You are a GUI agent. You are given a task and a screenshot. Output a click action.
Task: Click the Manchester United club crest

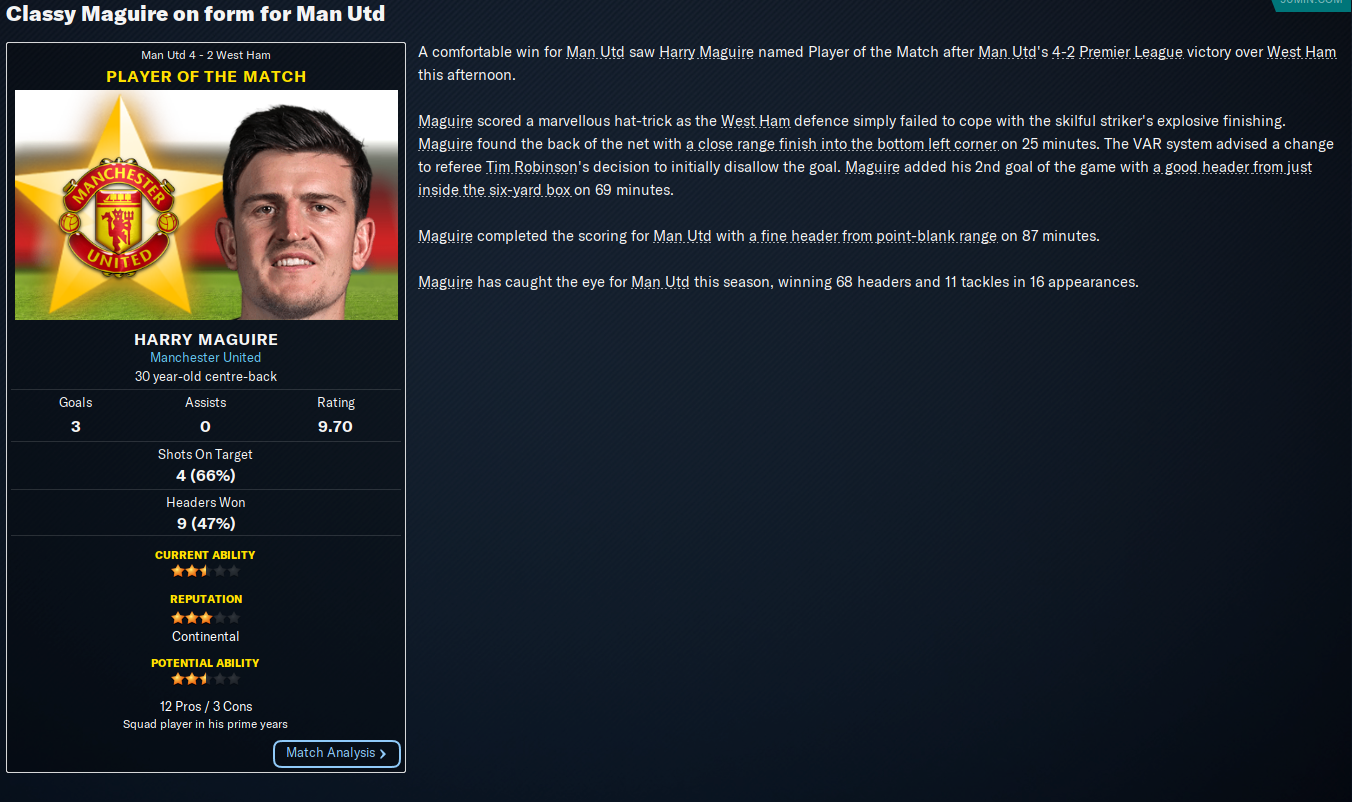[x=118, y=215]
